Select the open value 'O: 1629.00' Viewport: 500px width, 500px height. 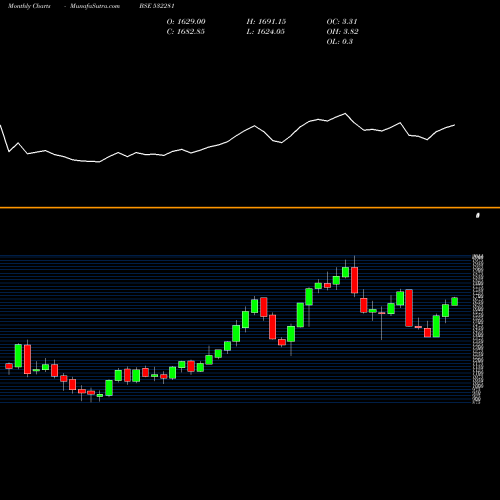(186, 22)
